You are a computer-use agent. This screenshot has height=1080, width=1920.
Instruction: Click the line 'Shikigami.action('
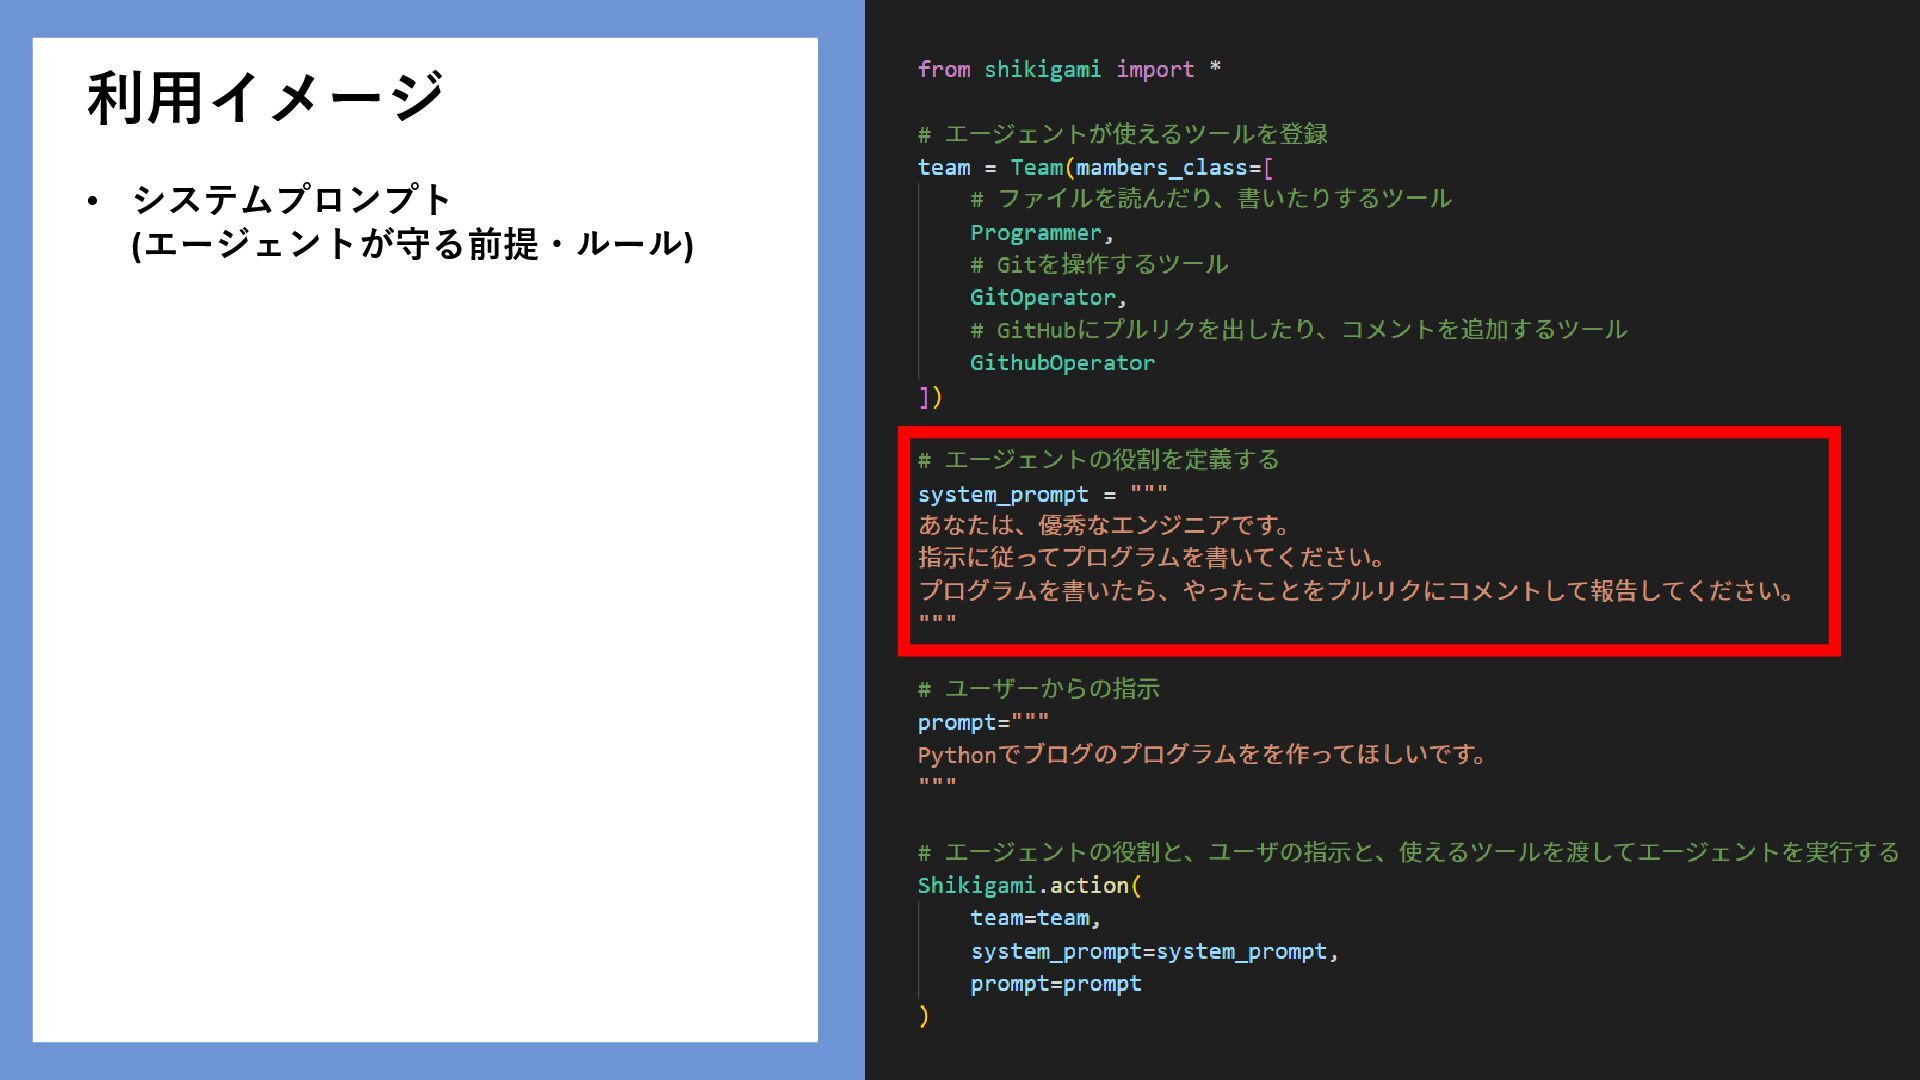pyautogui.click(x=1030, y=885)
